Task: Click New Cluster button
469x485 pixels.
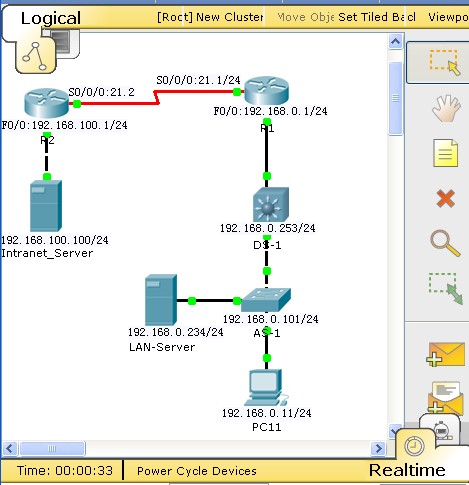Action: click(230, 17)
